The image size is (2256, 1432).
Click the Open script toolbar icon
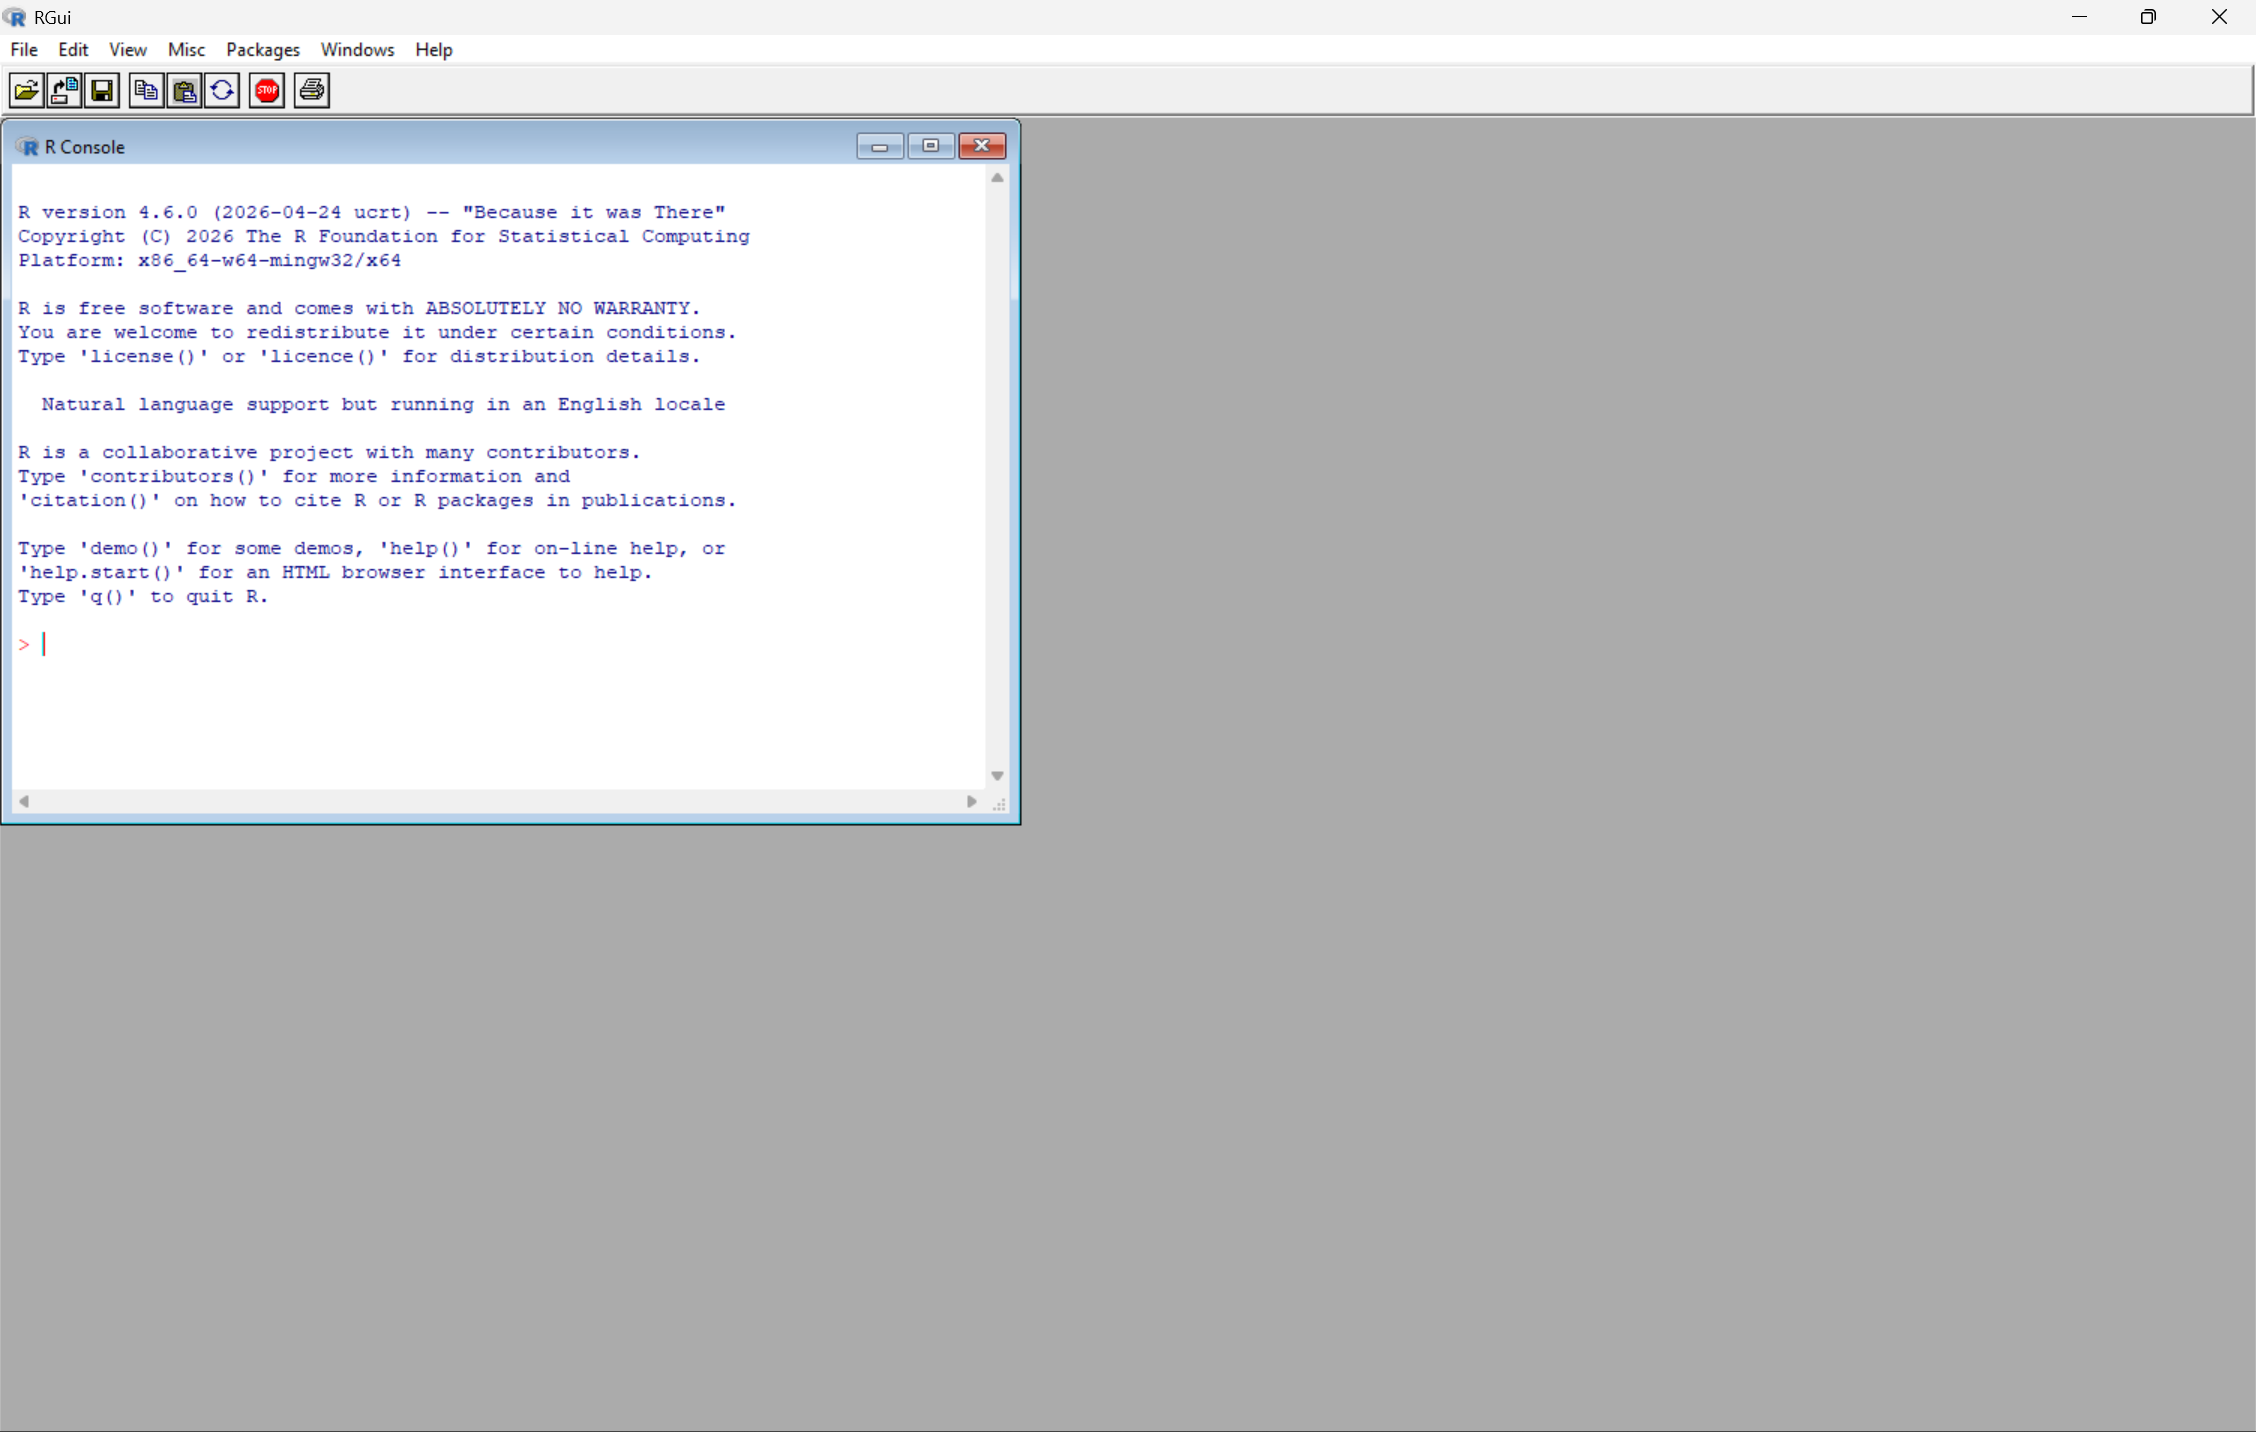(27, 91)
